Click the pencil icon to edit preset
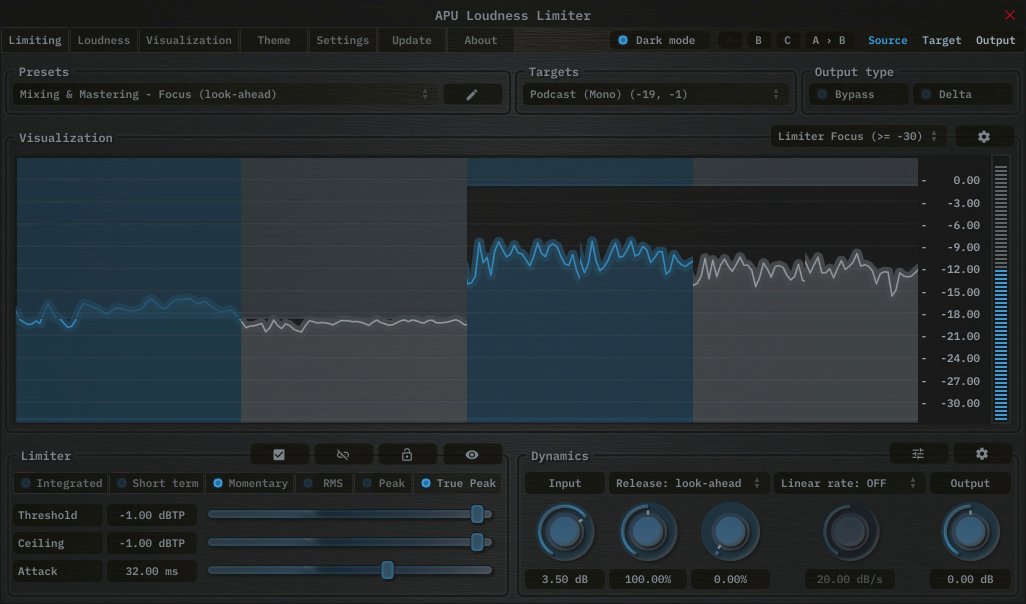Screen dimensions: 1026x604 coord(471,93)
